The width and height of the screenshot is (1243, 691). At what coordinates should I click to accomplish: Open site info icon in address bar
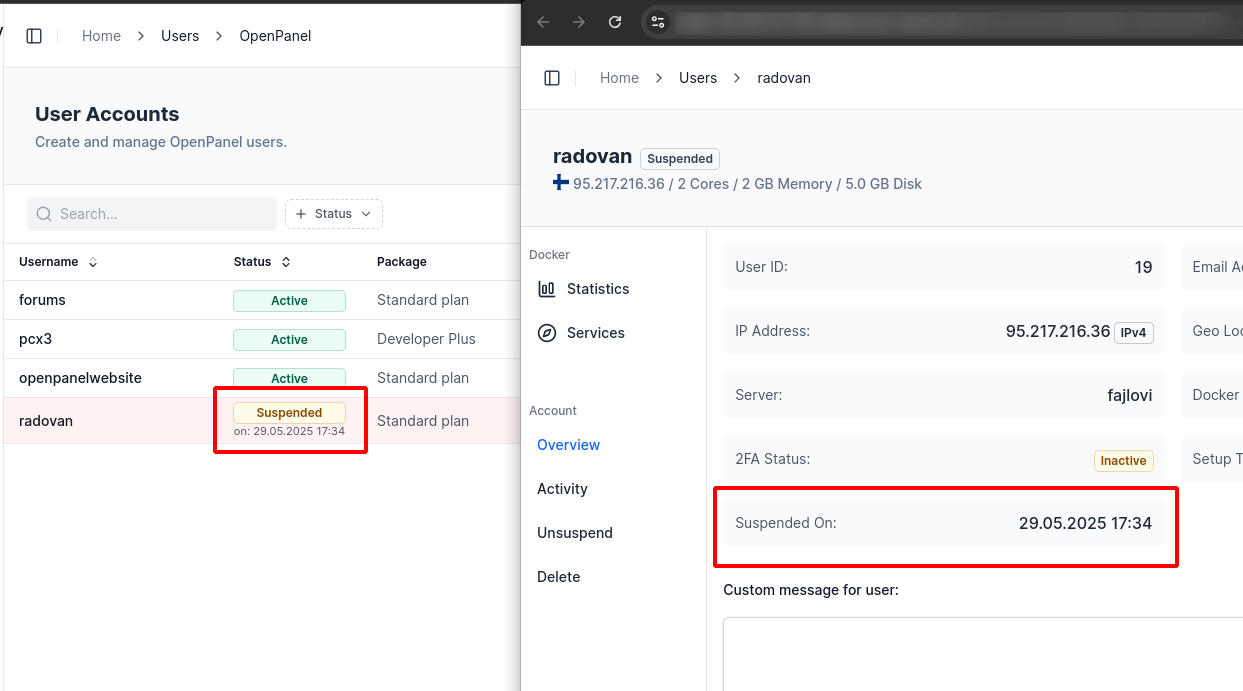coord(657,21)
